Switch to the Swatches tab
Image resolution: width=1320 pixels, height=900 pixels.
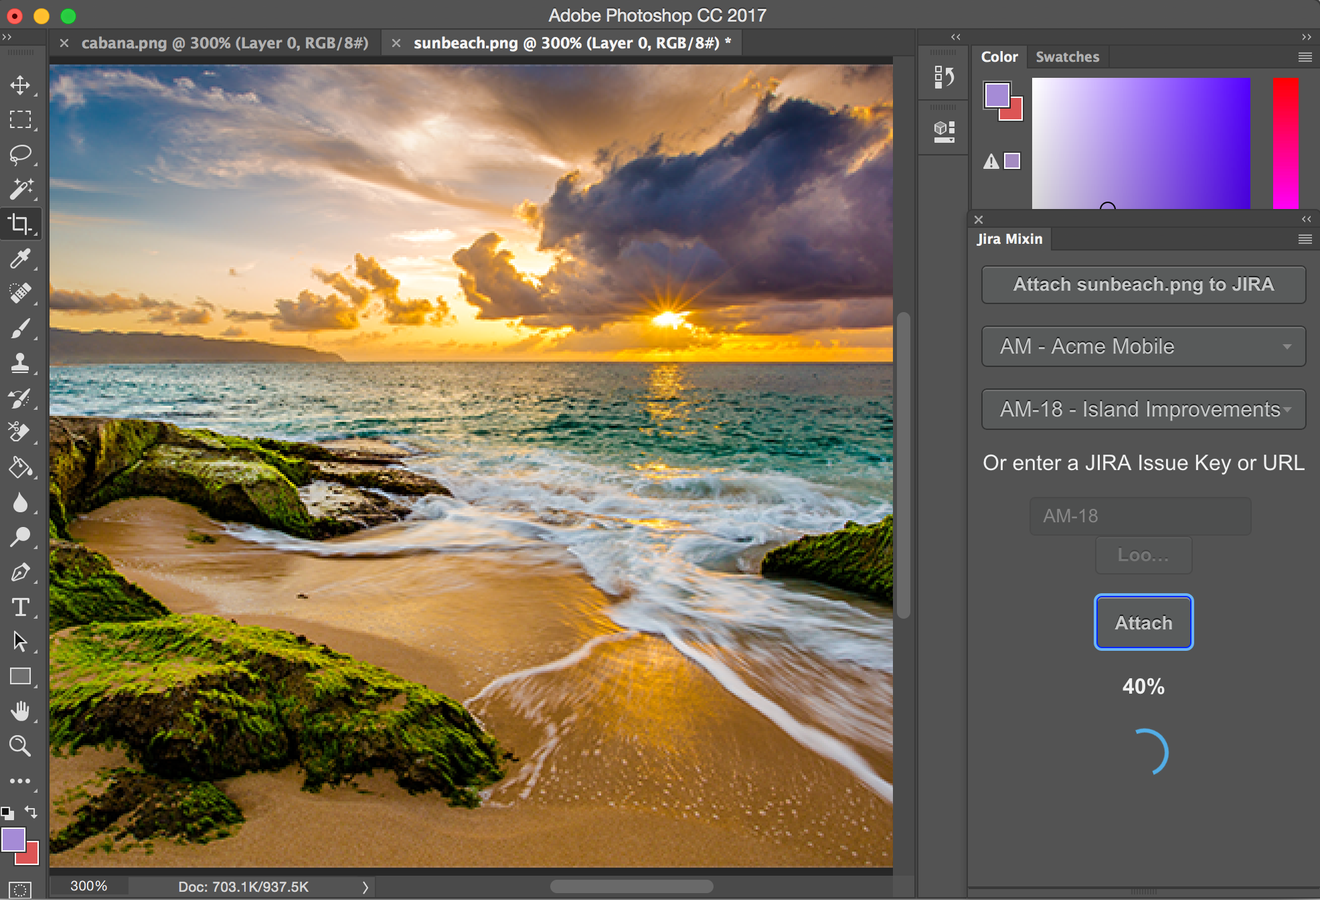(x=1067, y=57)
